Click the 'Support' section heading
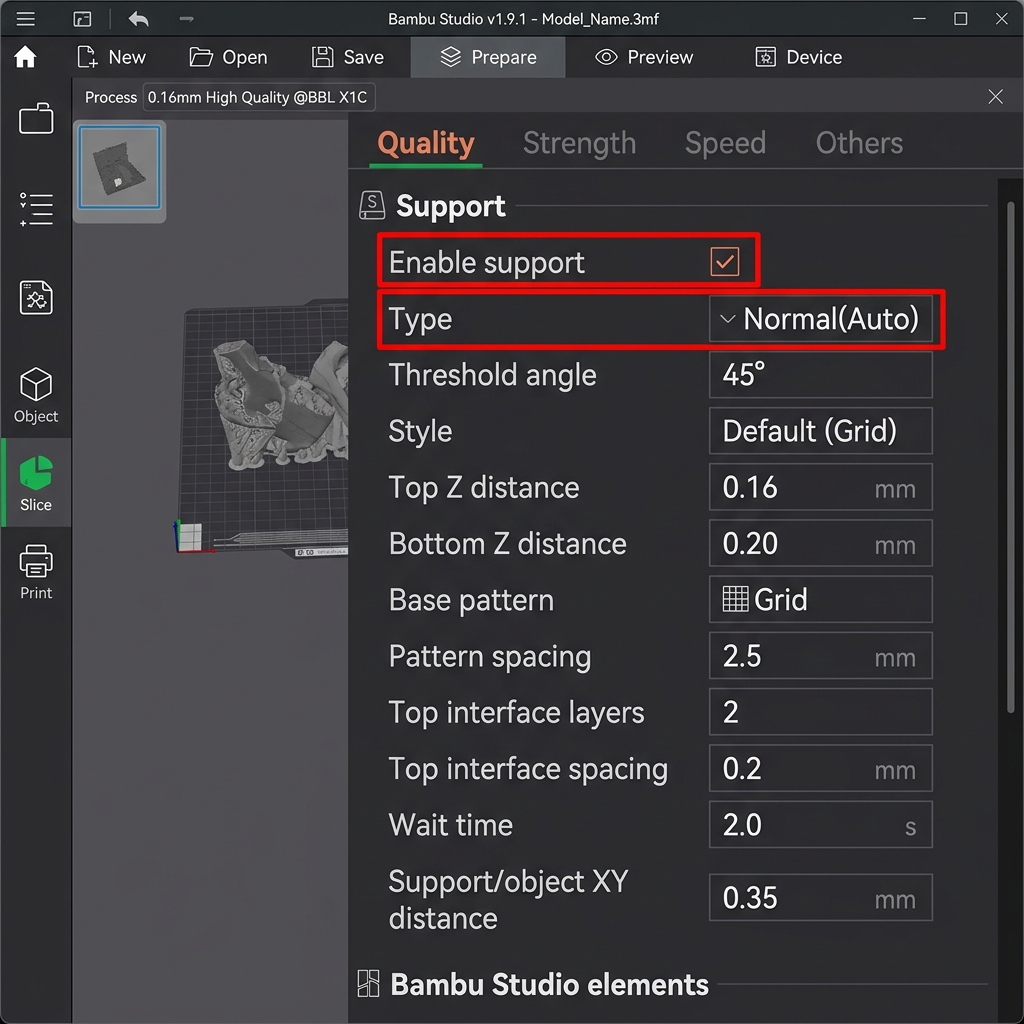Viewport: 1024px width, 1024px height. [x=451, y=206]
